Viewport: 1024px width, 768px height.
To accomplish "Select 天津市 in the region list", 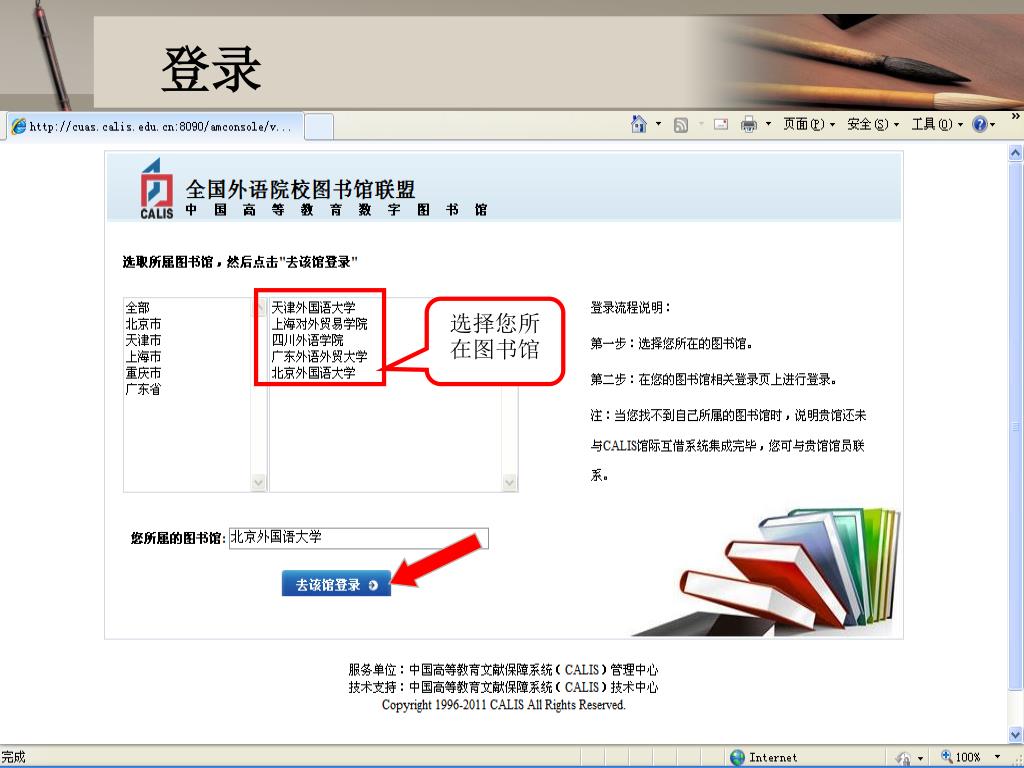I will pos(143,340).
